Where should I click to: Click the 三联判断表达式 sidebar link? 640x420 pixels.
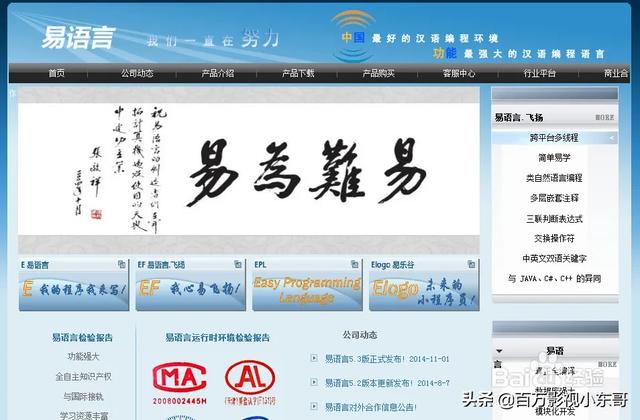(554, 218)
